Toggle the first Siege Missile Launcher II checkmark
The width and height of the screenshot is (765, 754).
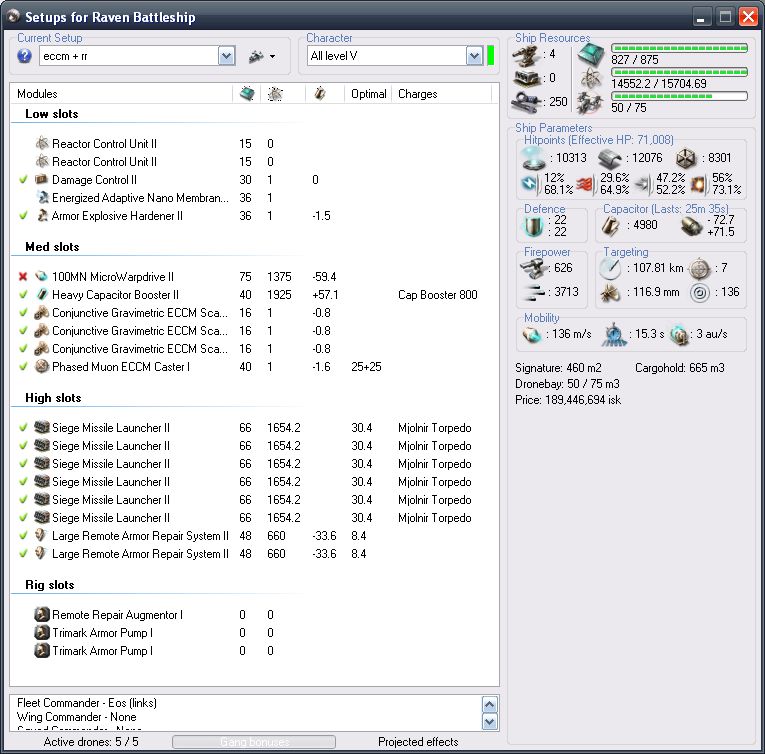click(x=23, y=428)
